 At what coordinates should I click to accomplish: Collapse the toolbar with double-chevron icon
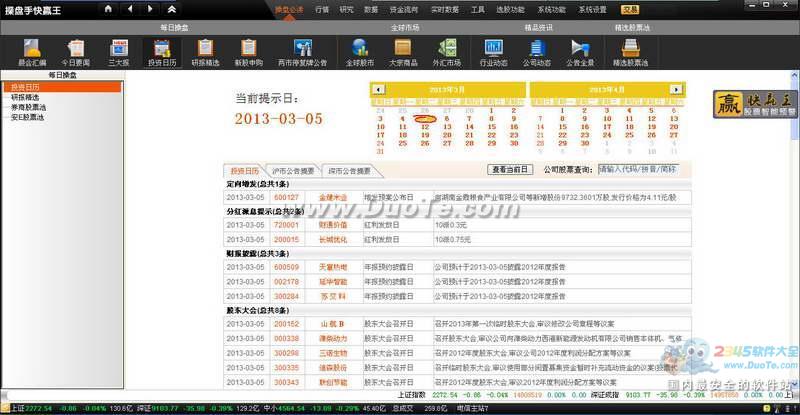click(x=172, y=9)
